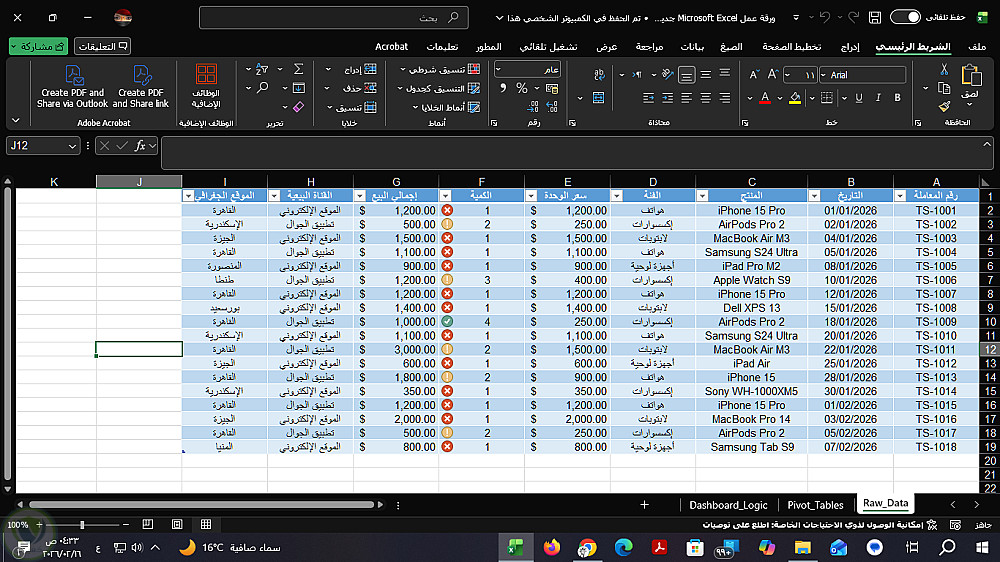
Task: Toggle Top Align vertical alignment
Action: click(724, 75)
